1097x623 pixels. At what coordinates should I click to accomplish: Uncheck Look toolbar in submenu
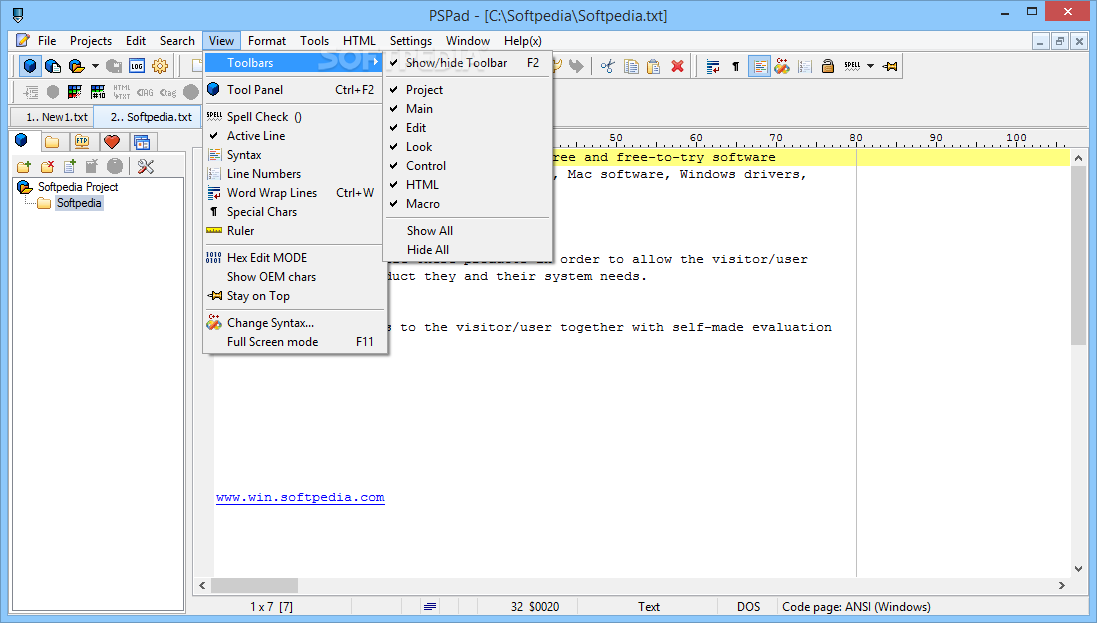(x=467, y=147)
